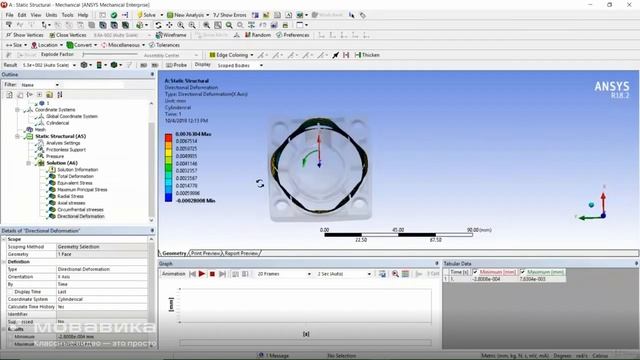
Task: Click the Zoom tool magnifier icon
Action: pos(180,25)
